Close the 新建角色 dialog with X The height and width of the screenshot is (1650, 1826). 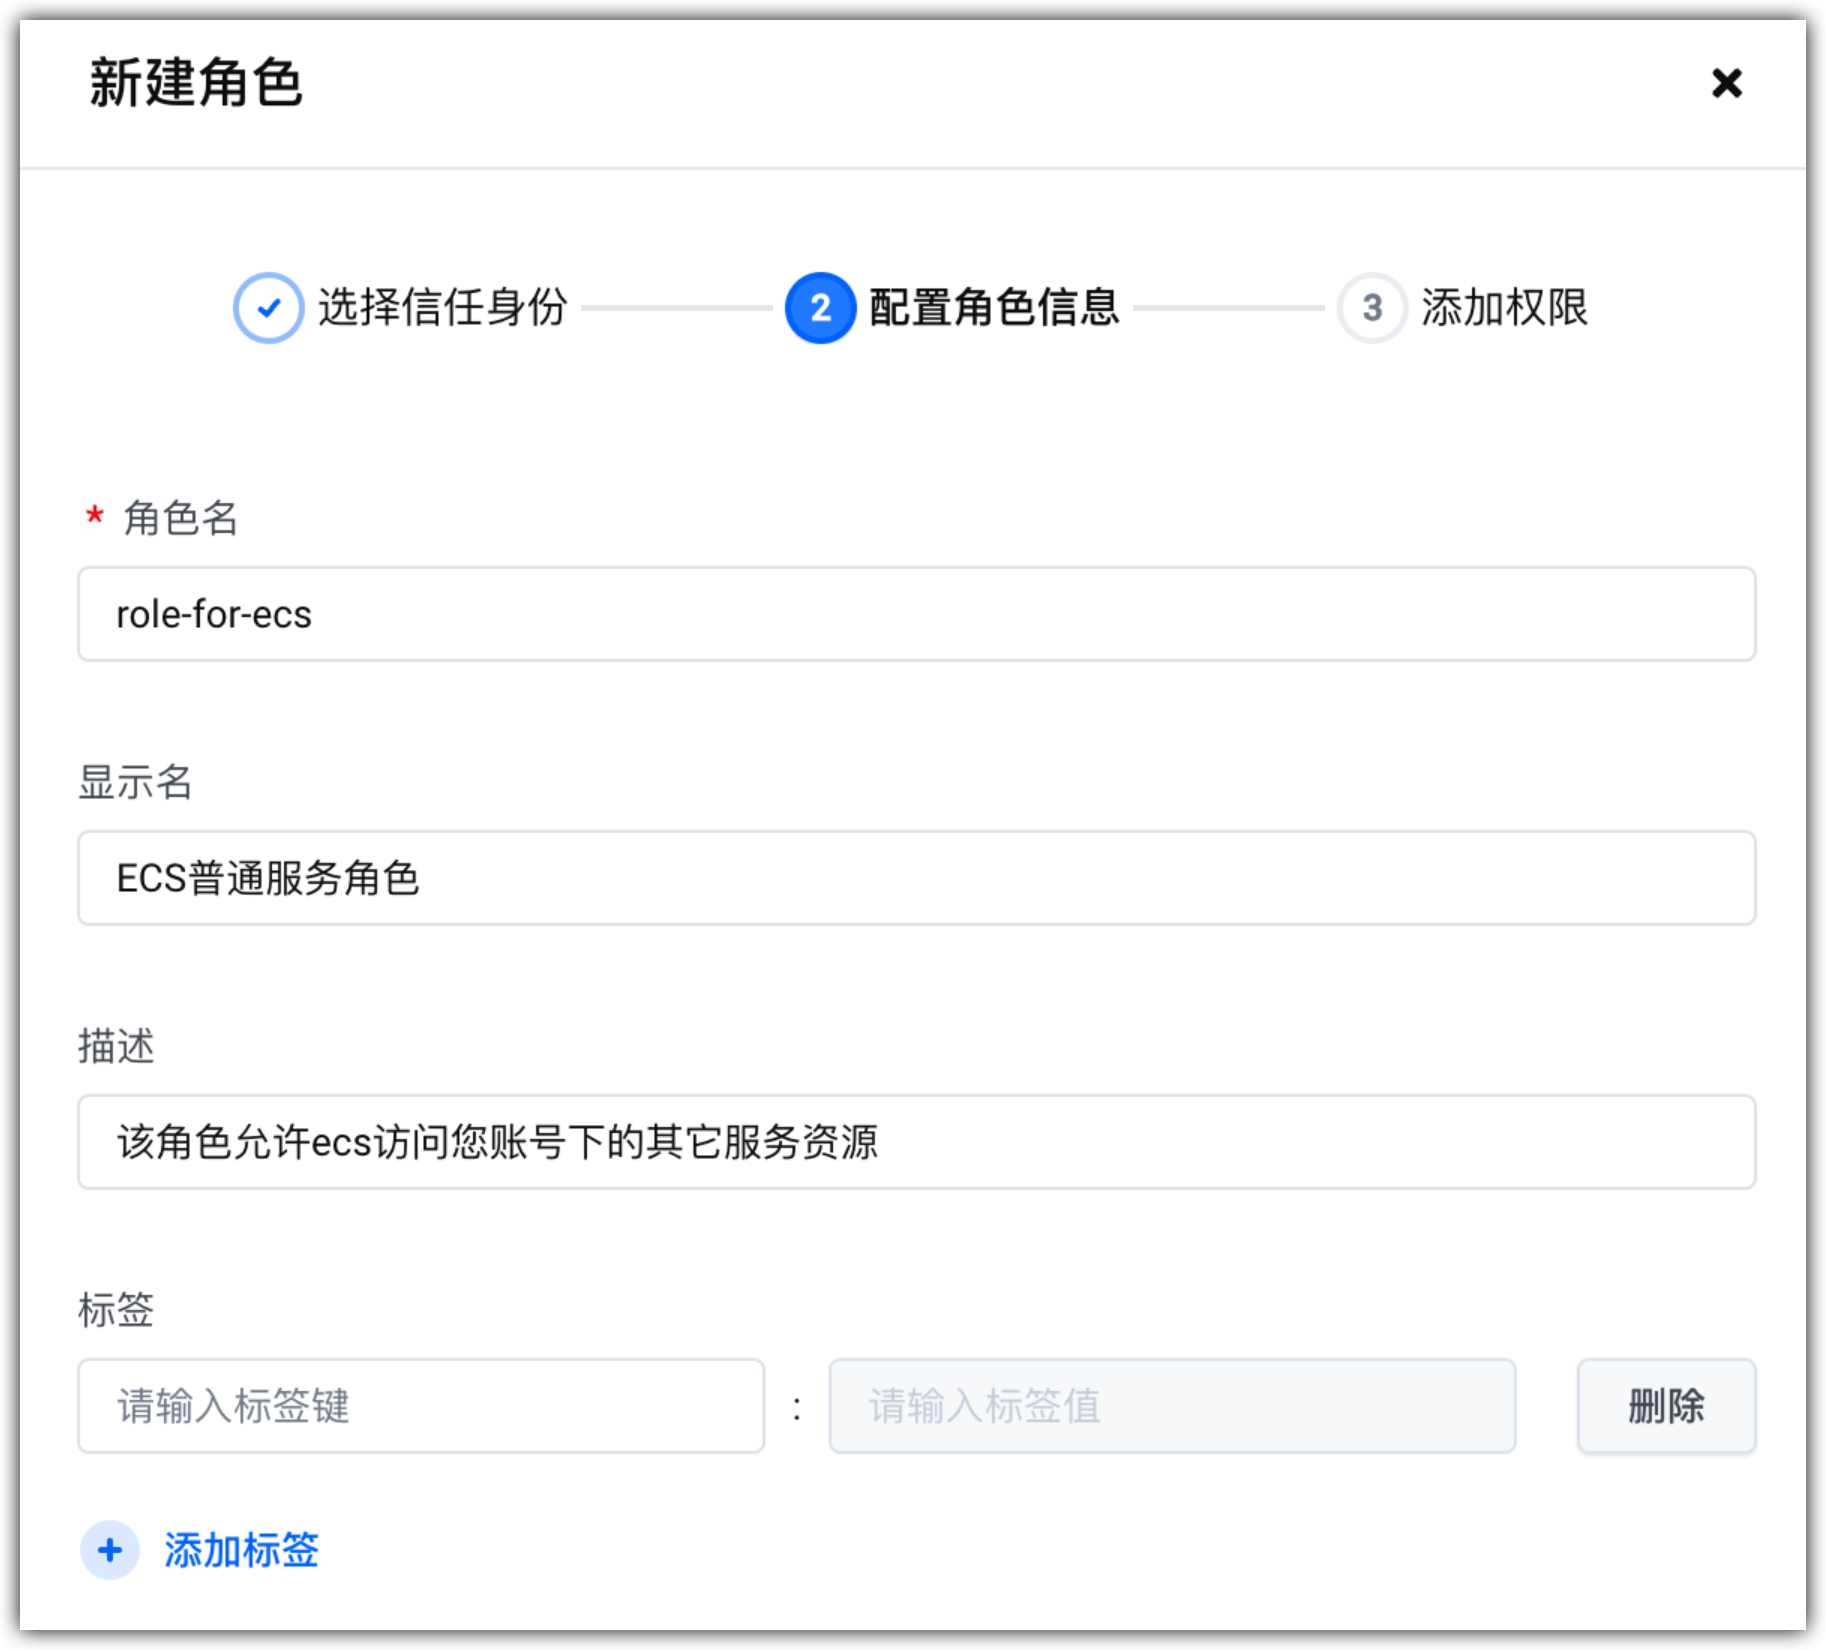[x=1726, y=83]
